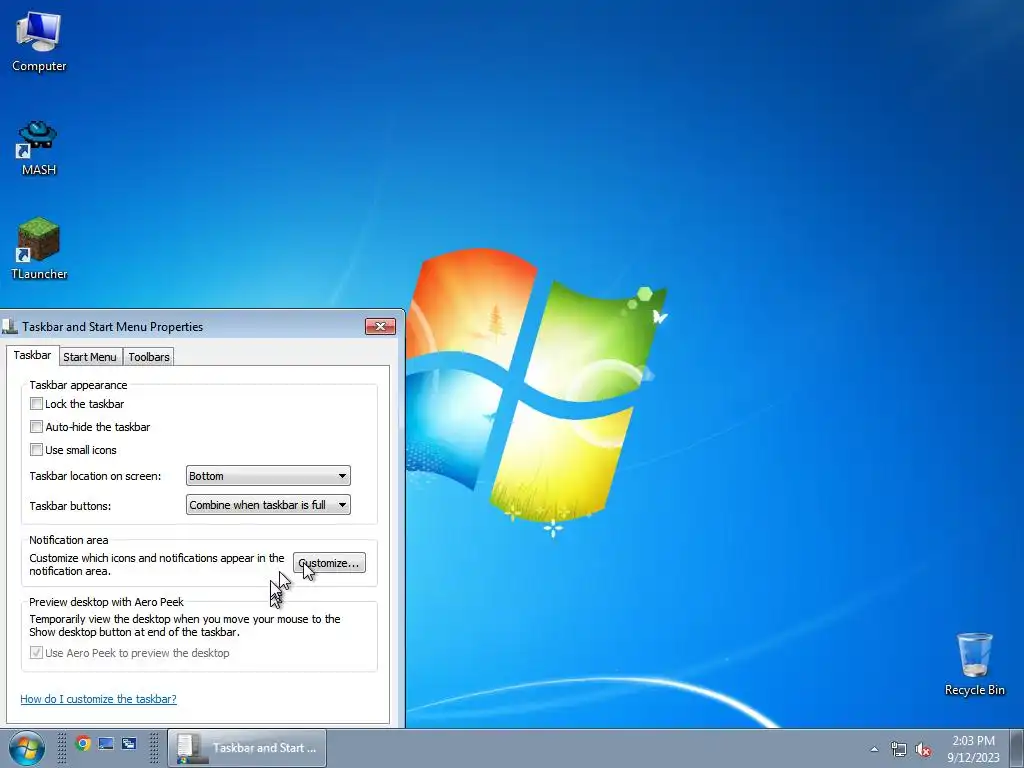Click the Show desktop strip beside clock
The width and height of the screenshot is (1024, 768).
point(1017,748)
